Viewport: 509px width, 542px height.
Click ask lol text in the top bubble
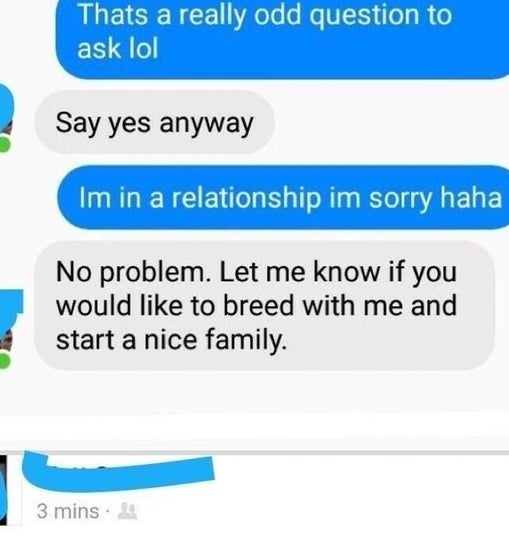pos(118,48)
